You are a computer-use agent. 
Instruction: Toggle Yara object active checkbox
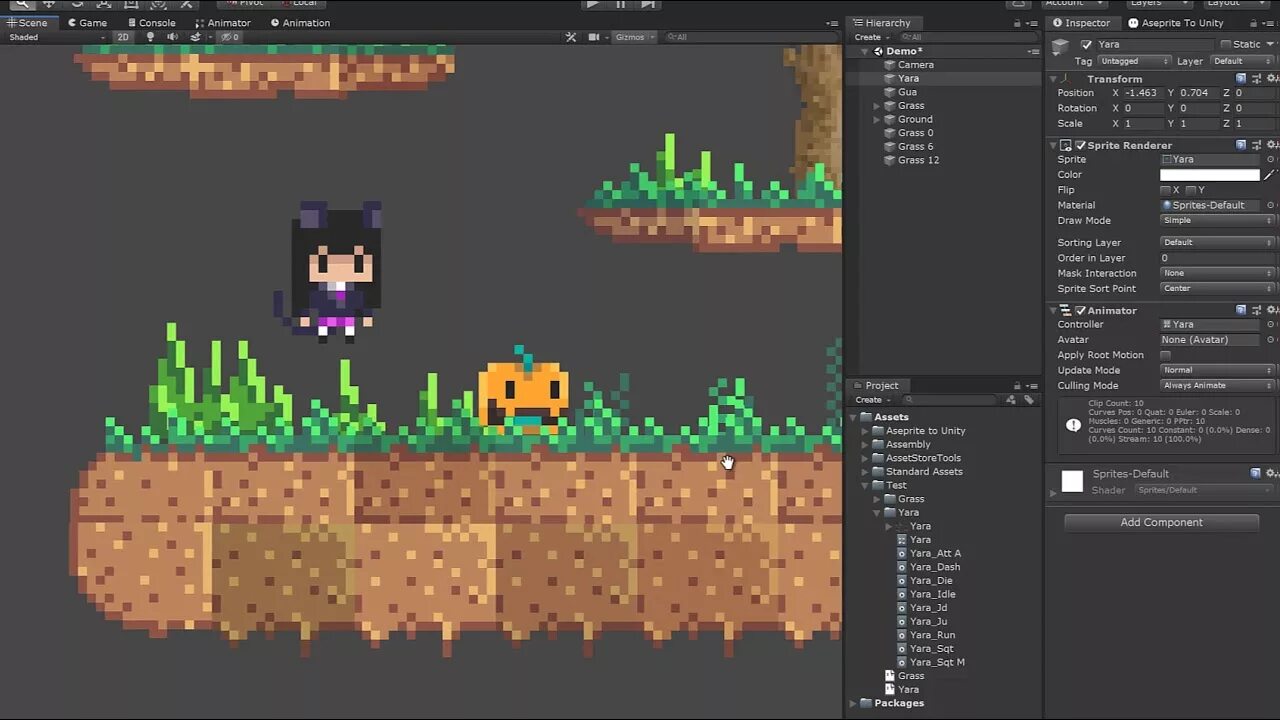pos(1086,44)
